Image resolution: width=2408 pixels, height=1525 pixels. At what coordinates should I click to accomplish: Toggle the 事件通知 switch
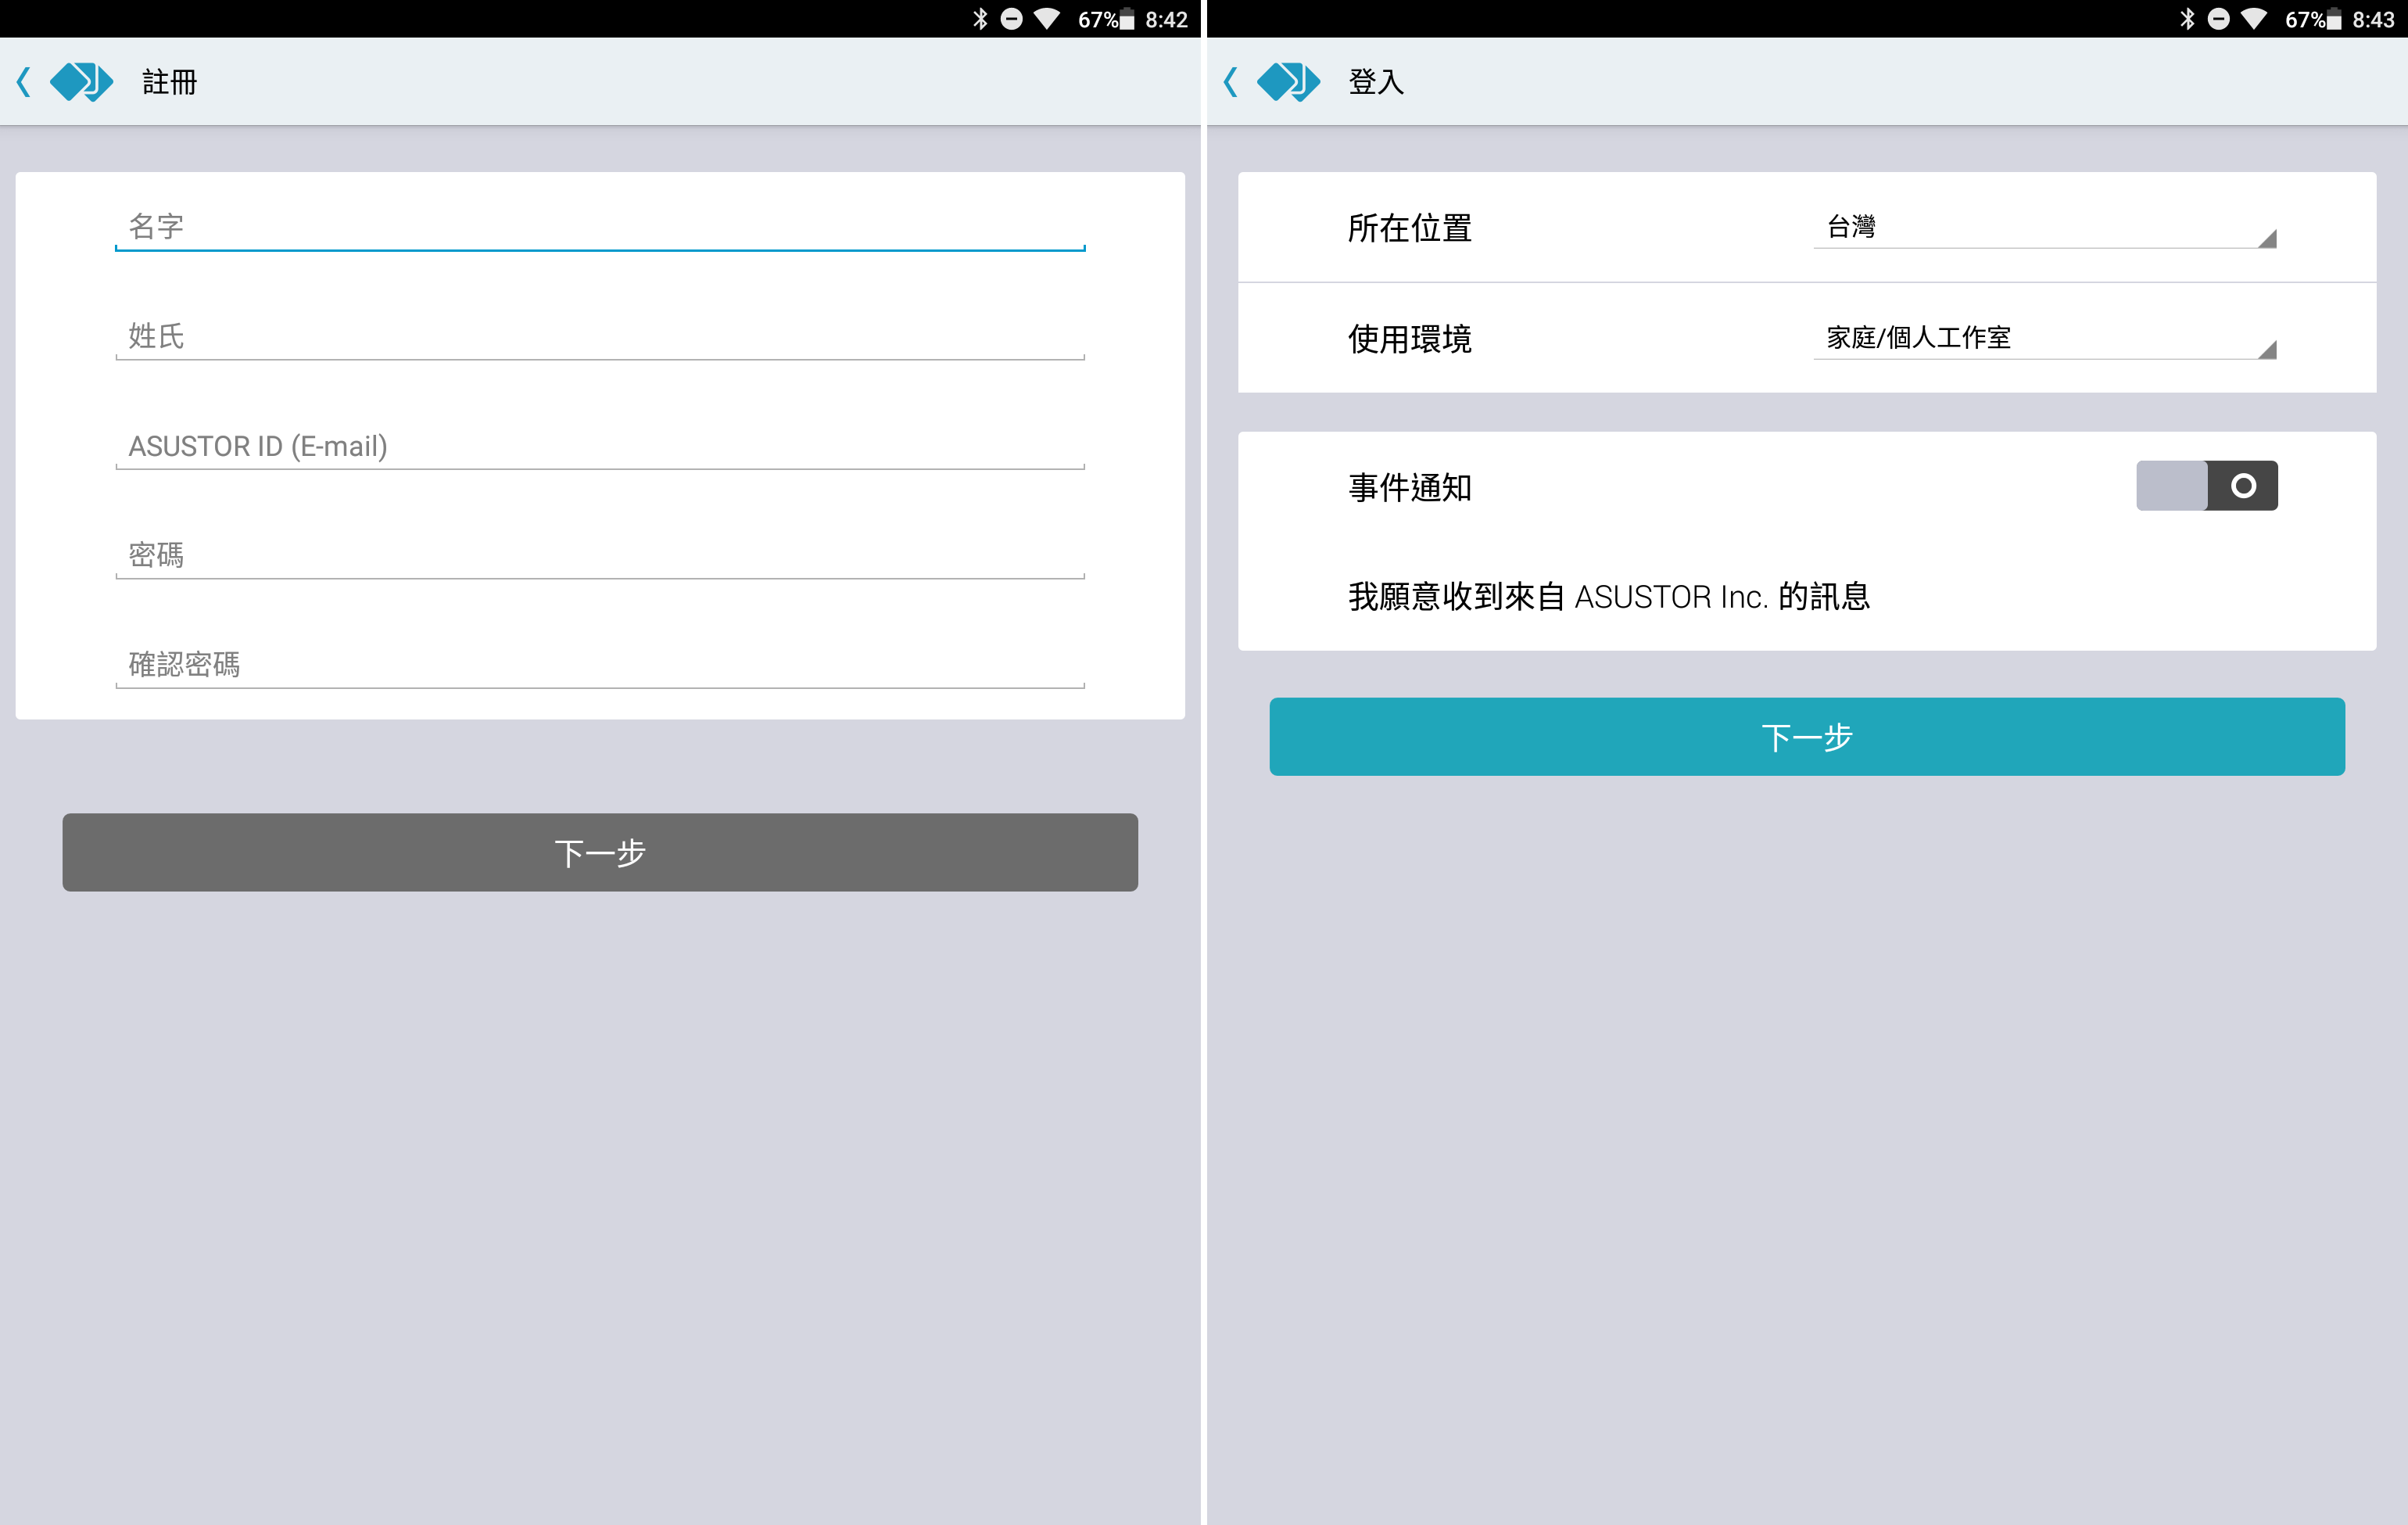[2207, 486]
